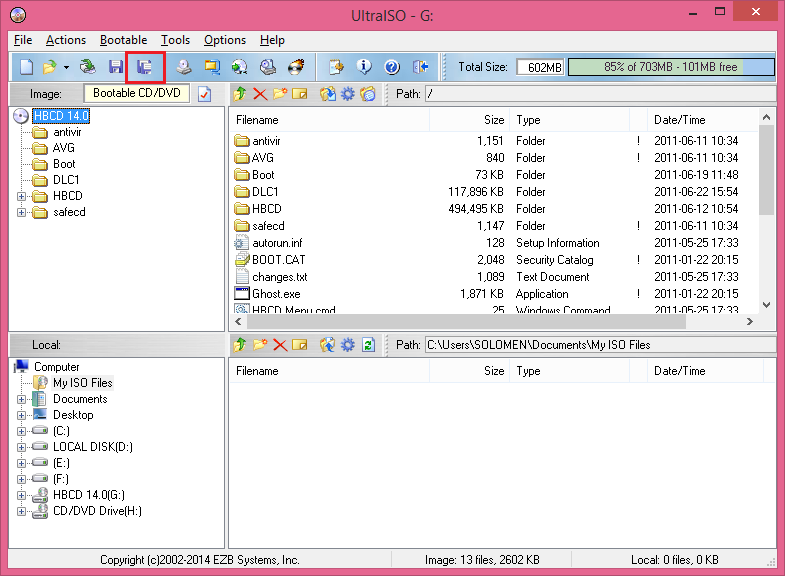Create new folder in image pane toolbar
785x576 pixels.
click(x=280, y=94)
